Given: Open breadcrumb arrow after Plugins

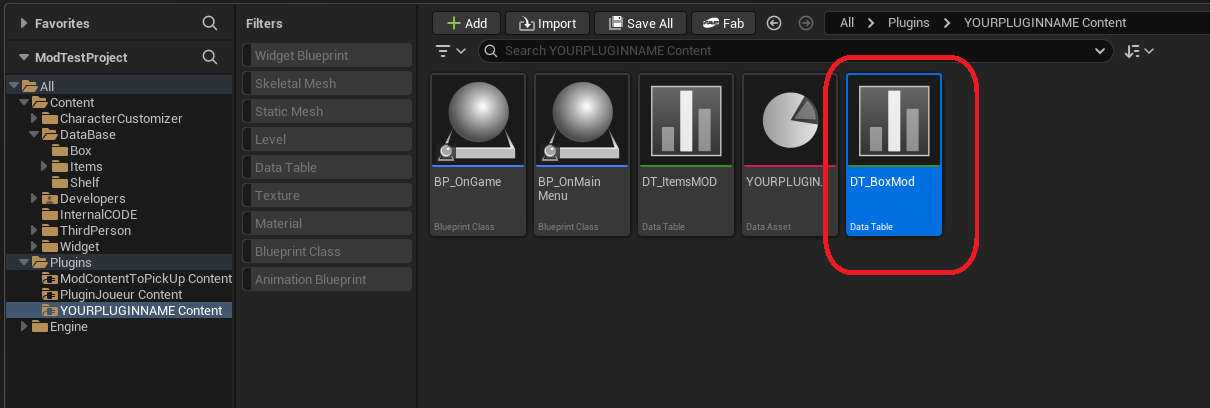Looking at the screenshot, I should click(946, 23).
